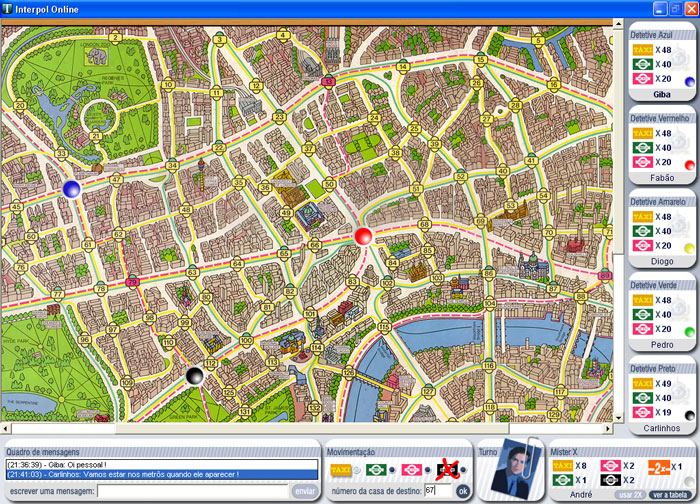Pick the pink underground ticket radio button
700x504 pixels.
(x=427, y=470)
